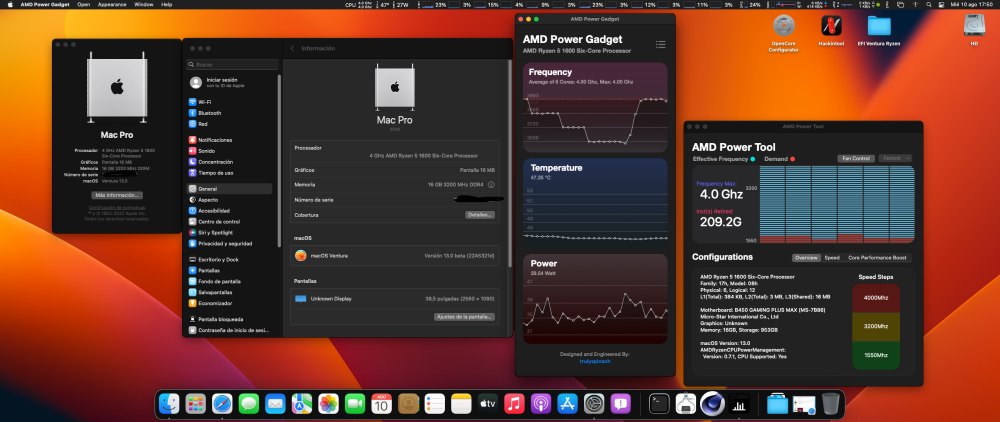Open the Help menu
This screenshot has height=422, width=1000.
[x=166, y=4]
